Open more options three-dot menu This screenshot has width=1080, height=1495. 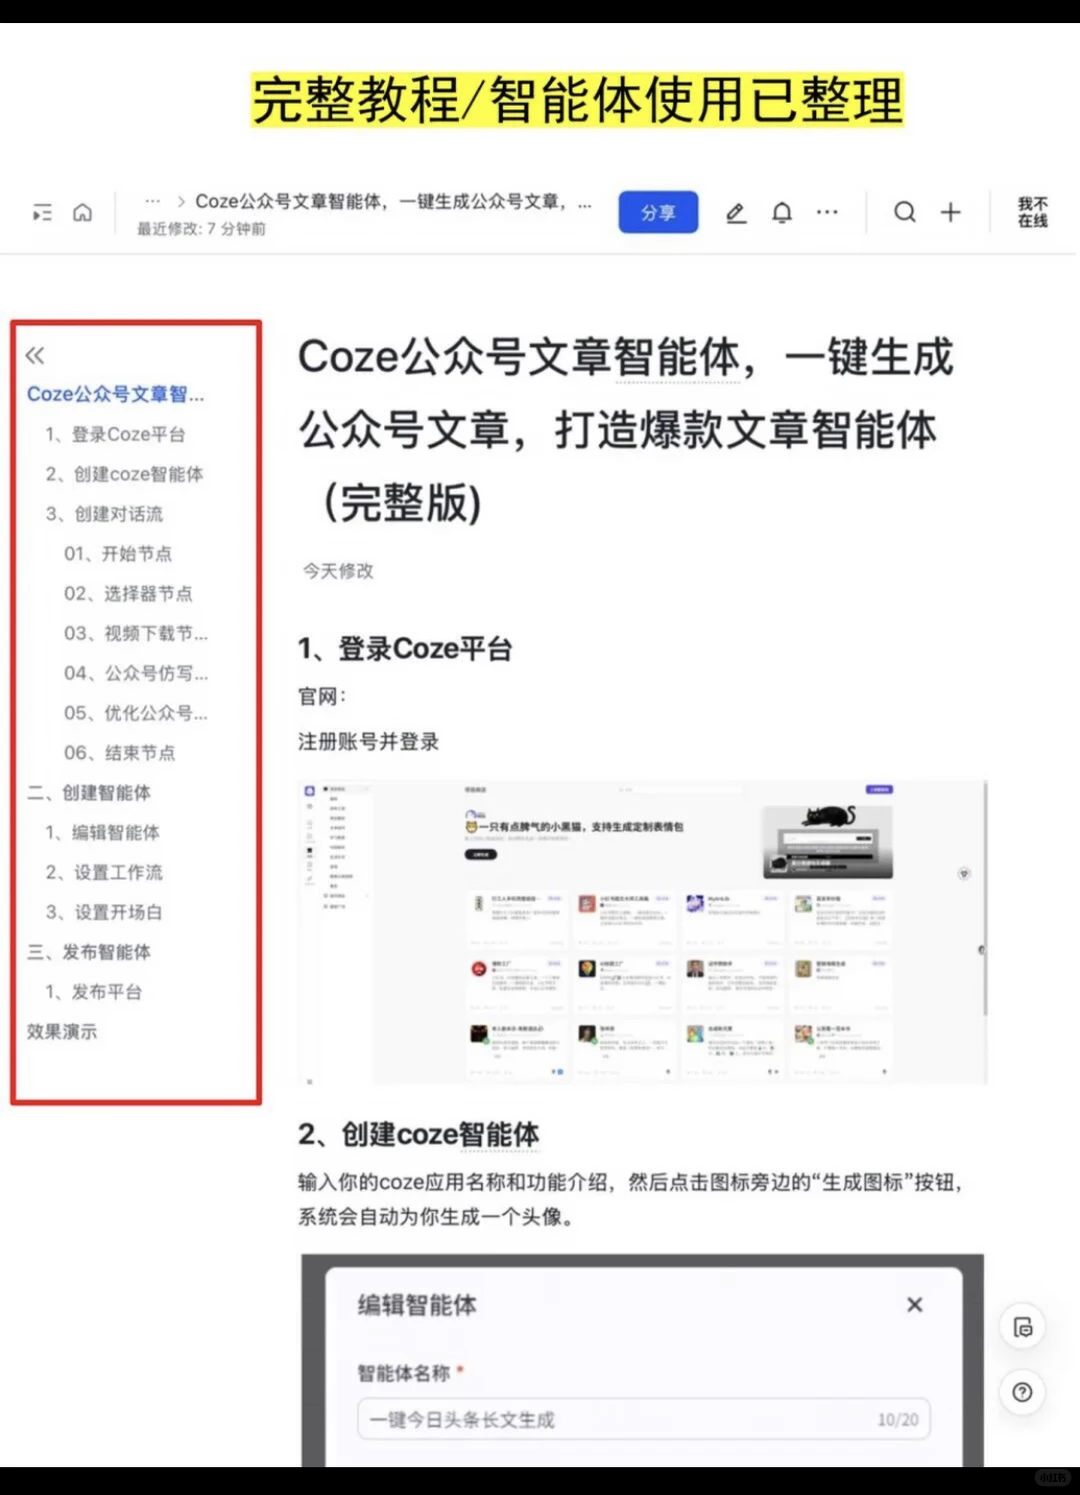click(827, 212)
